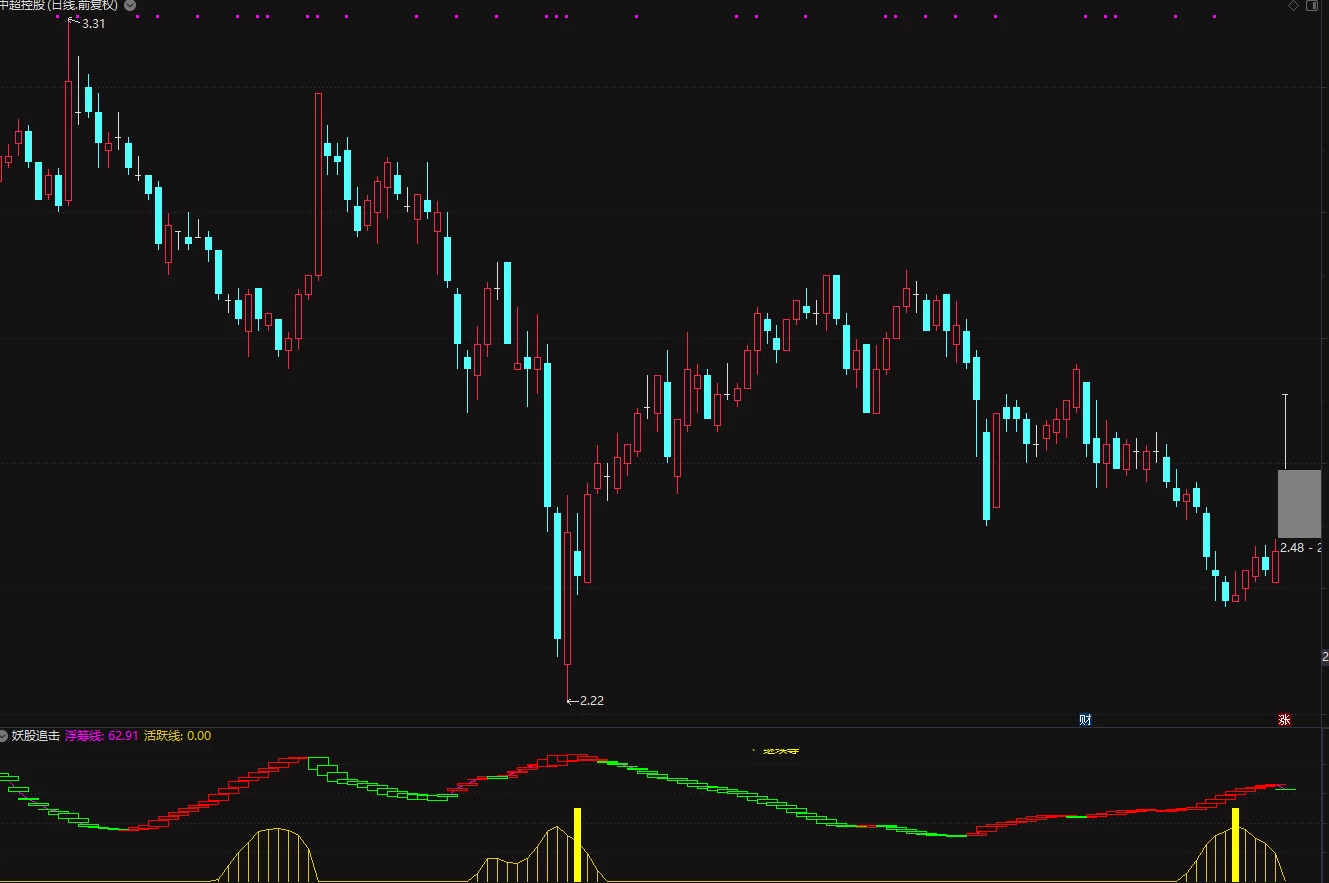Expand the 妖股追击 indicator settings arrow

[4, 735]
